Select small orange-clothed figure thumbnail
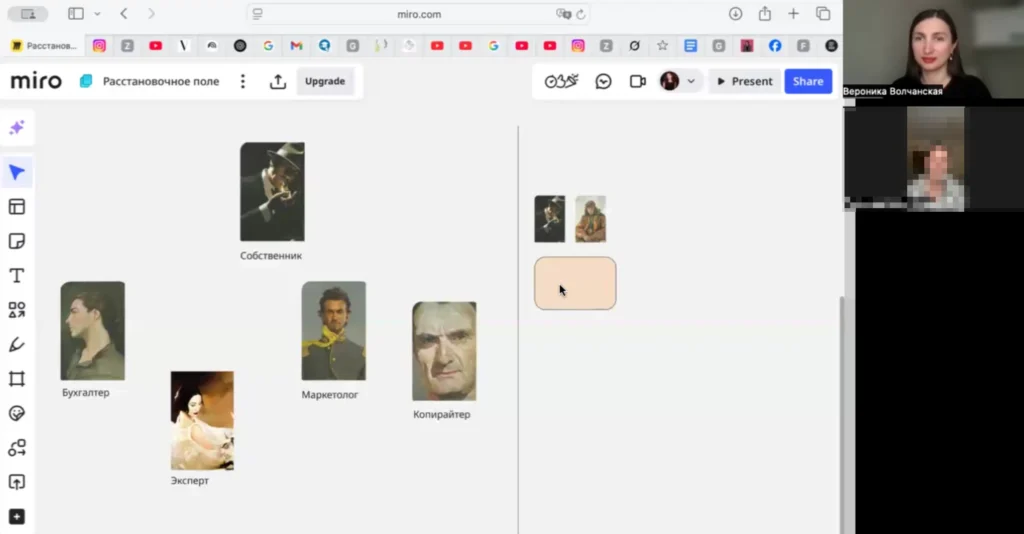The image size is (1024, 534). point(590,219)
